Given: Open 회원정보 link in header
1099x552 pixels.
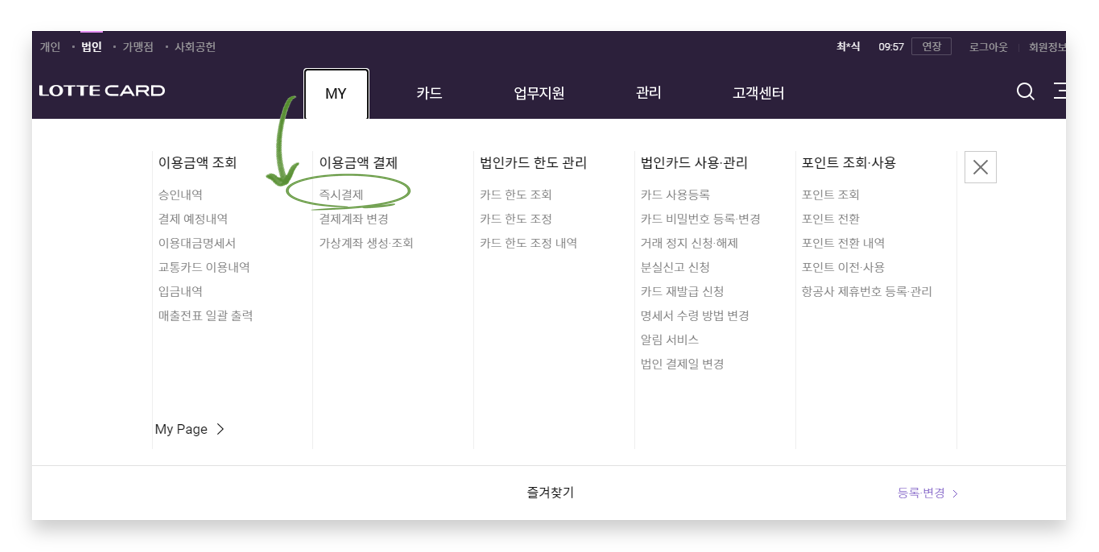Looking at the screenshot, I should point(1046,47).
